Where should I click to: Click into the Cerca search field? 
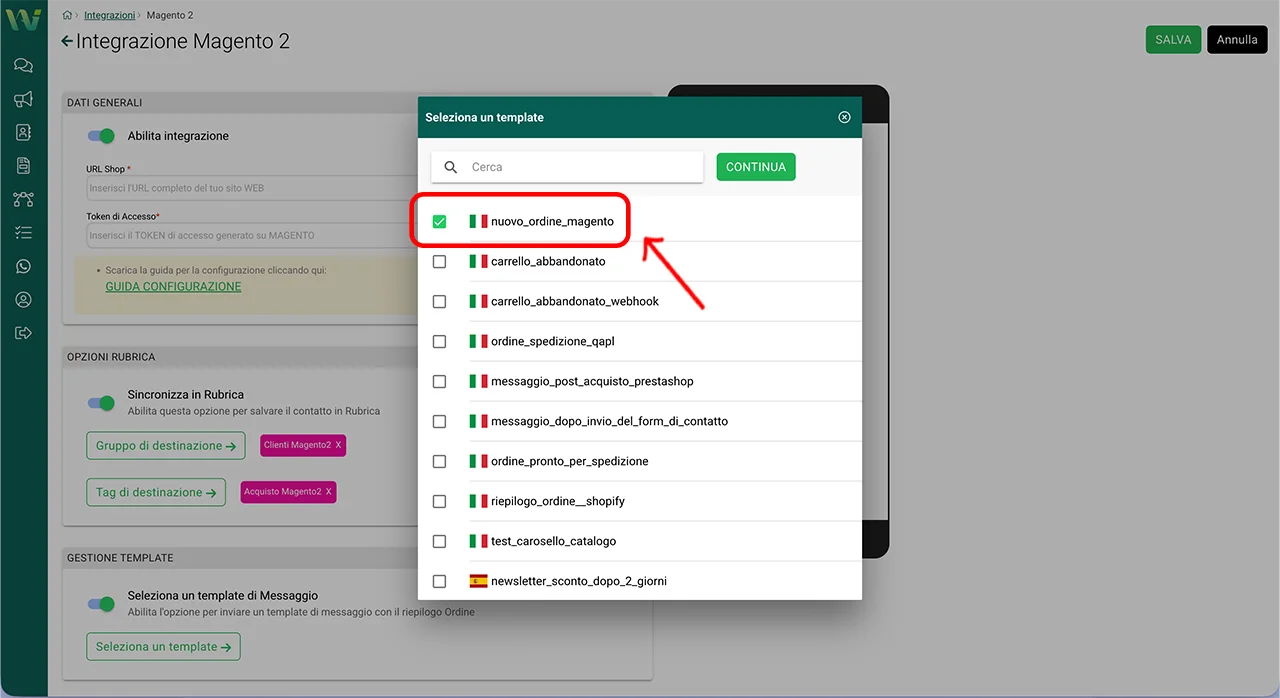pos(580,167)
